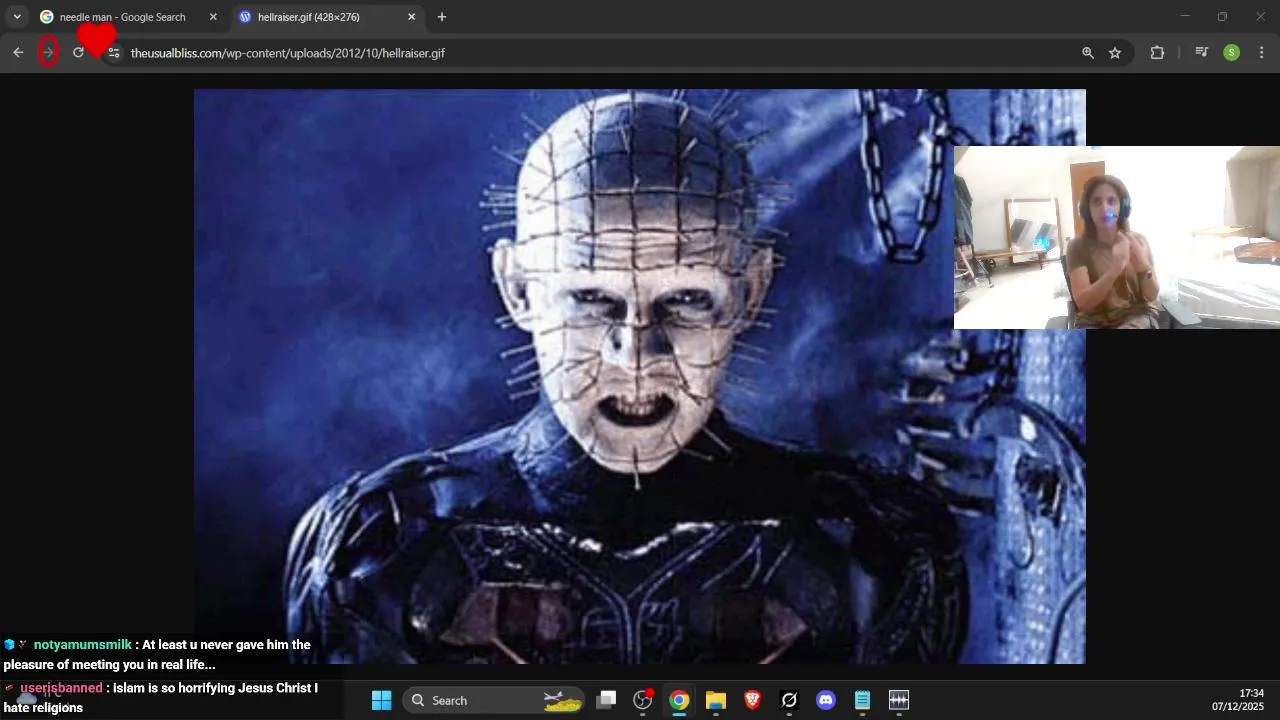Click the username userisbanned in chat
The height and width of the screenshot is (720, 1280).
(61, 688)
